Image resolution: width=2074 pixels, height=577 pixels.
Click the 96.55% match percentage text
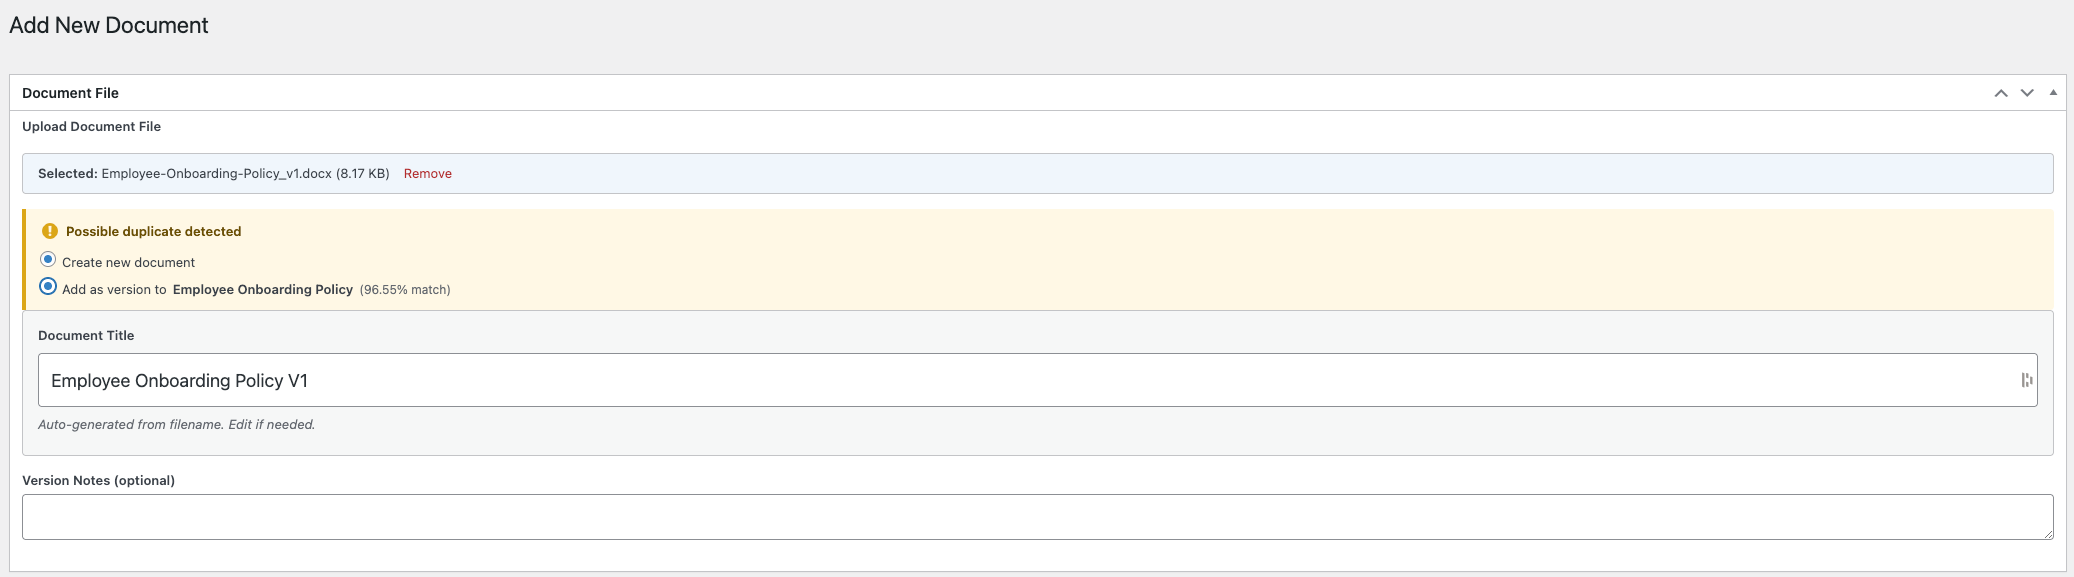[x=405, y=290]
